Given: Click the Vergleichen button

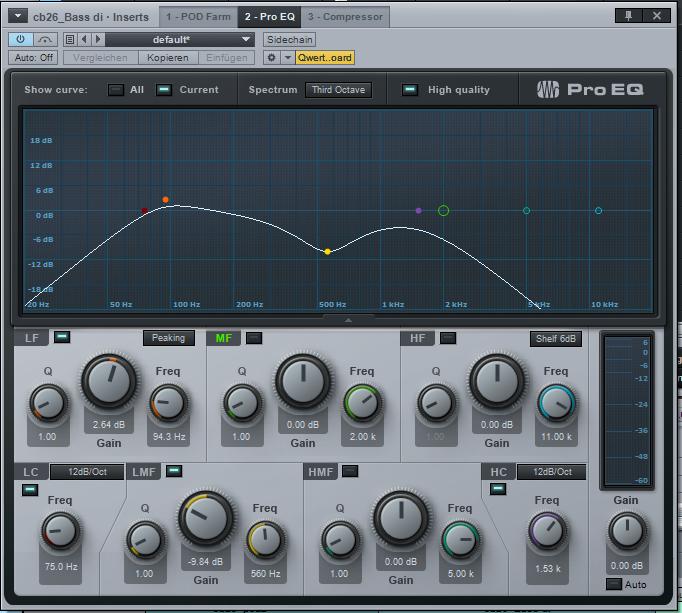Looking at the screenshot, I should [x=100, y=57].
